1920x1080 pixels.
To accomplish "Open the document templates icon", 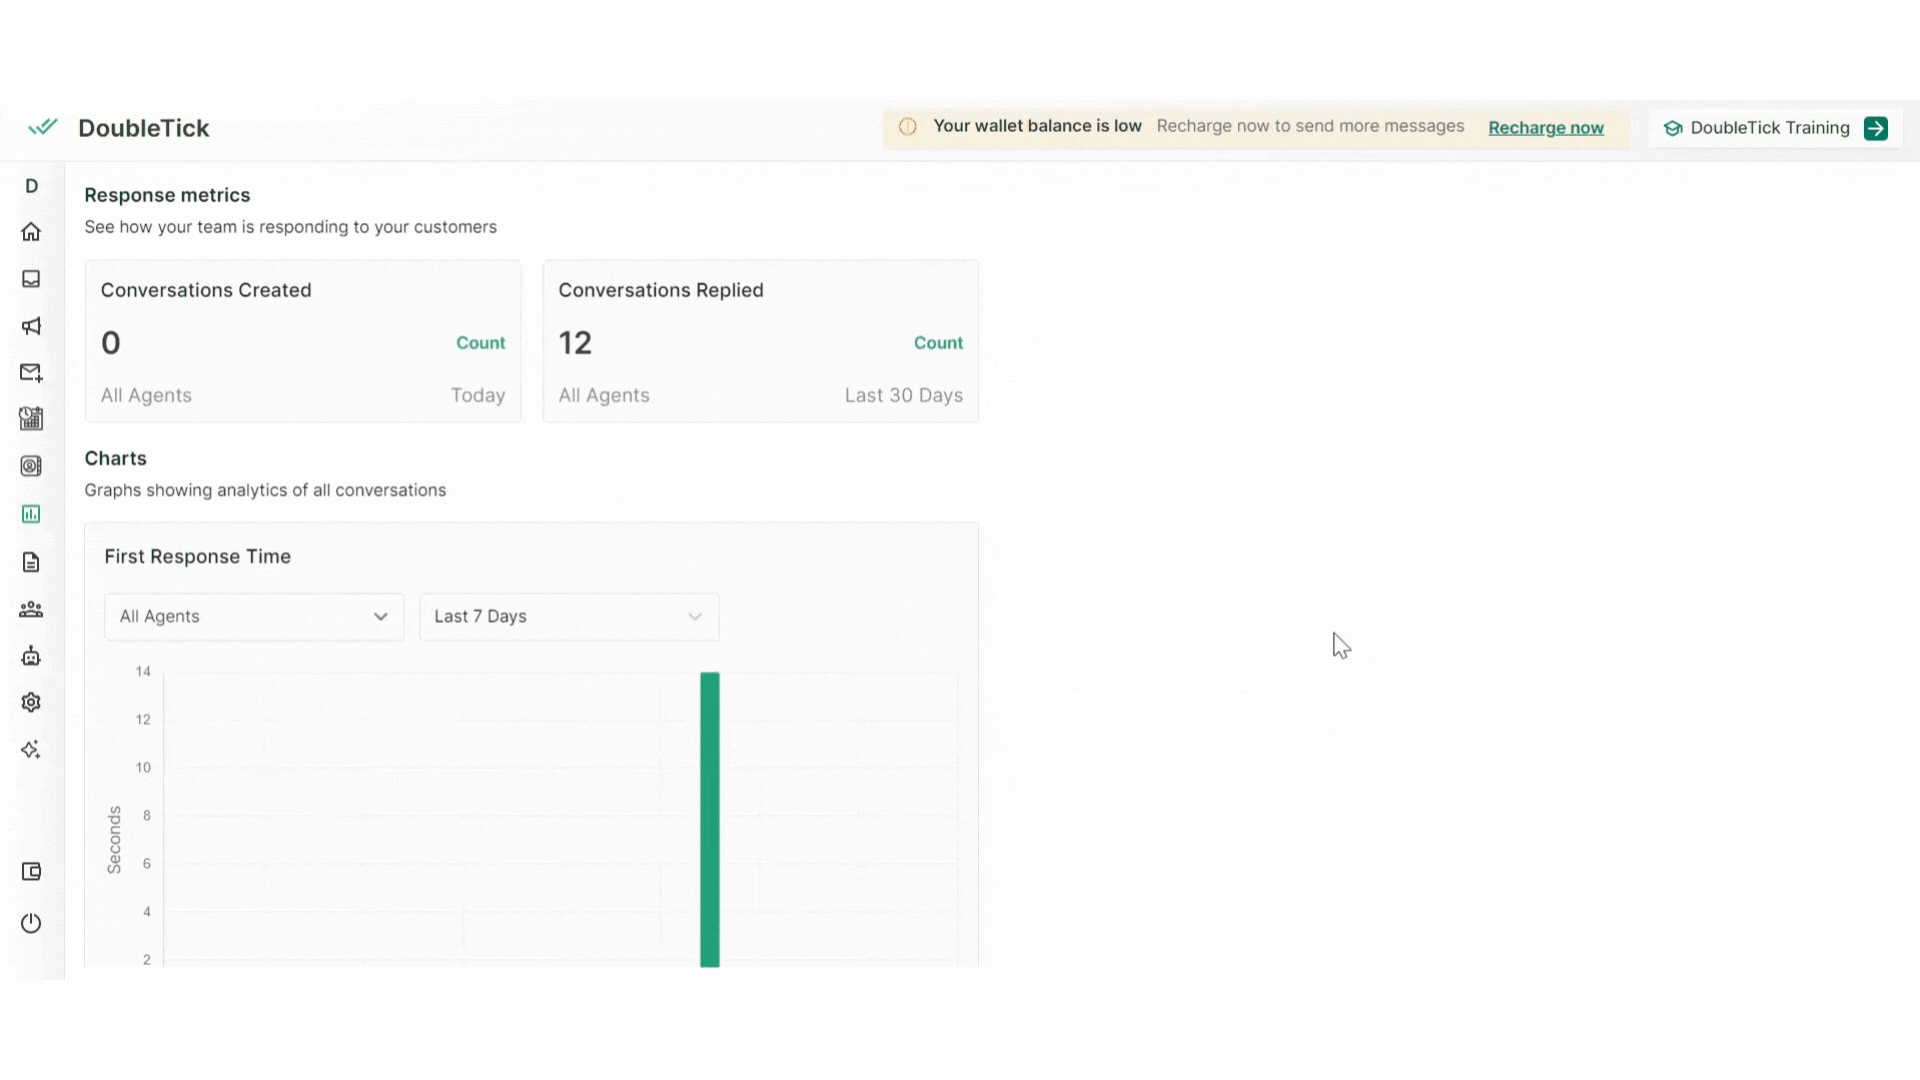I will pos(31,562).
